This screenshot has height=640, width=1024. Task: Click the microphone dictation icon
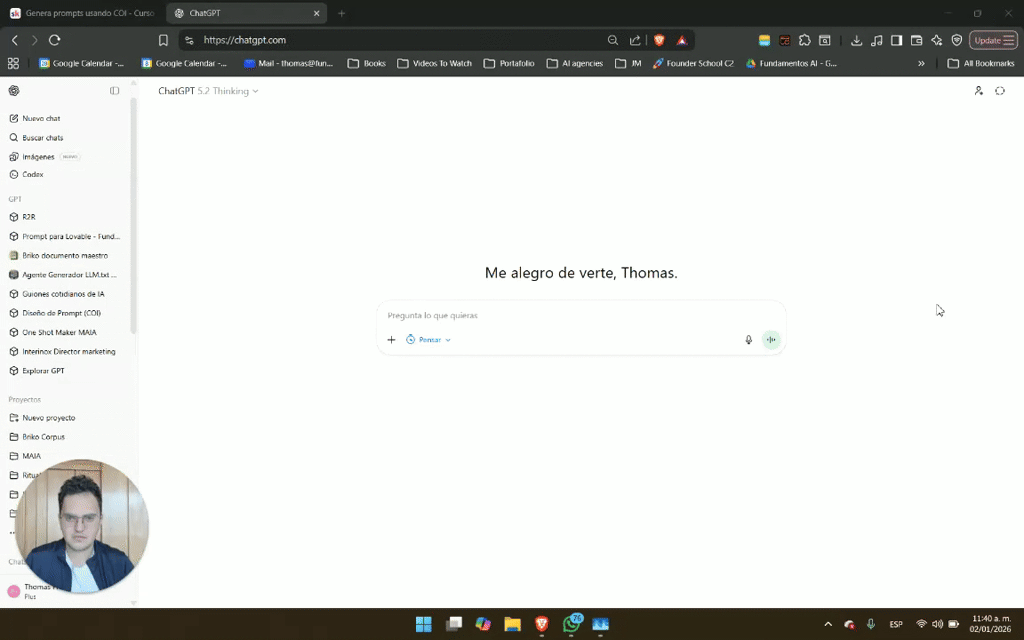748,340
